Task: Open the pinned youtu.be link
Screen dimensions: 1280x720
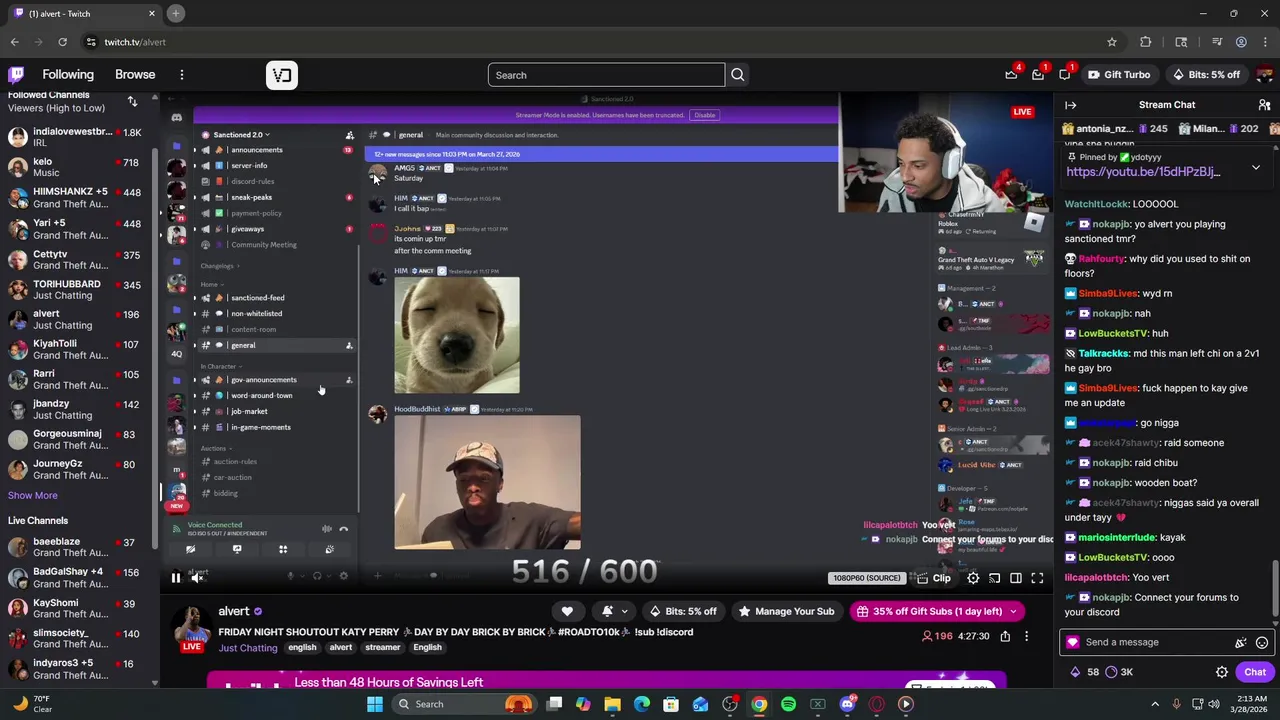Action: (1143, 172)
